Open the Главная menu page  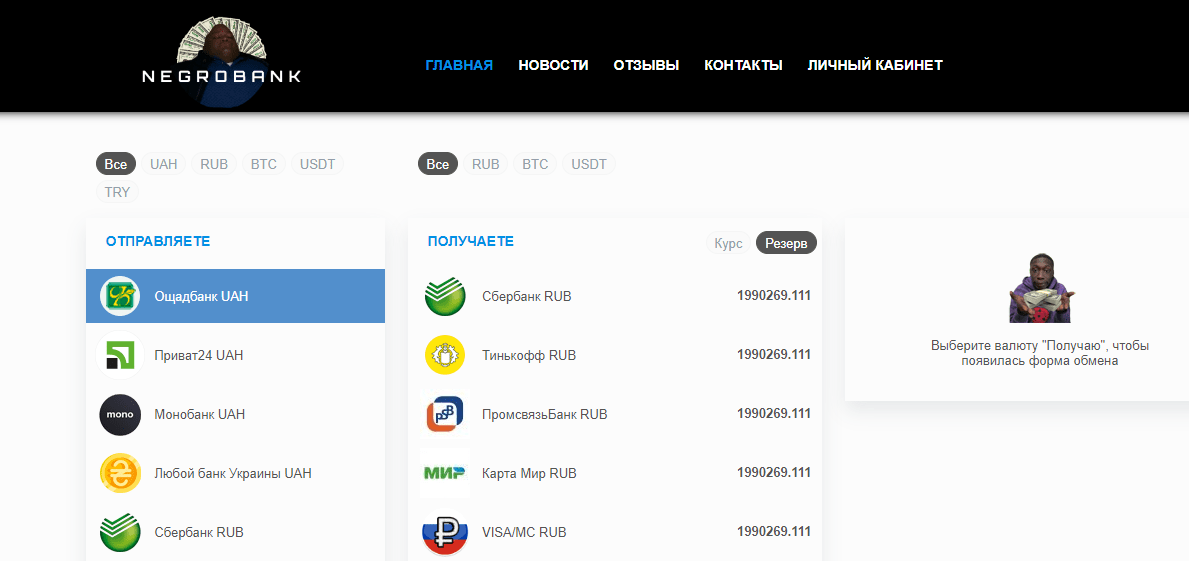459,65
